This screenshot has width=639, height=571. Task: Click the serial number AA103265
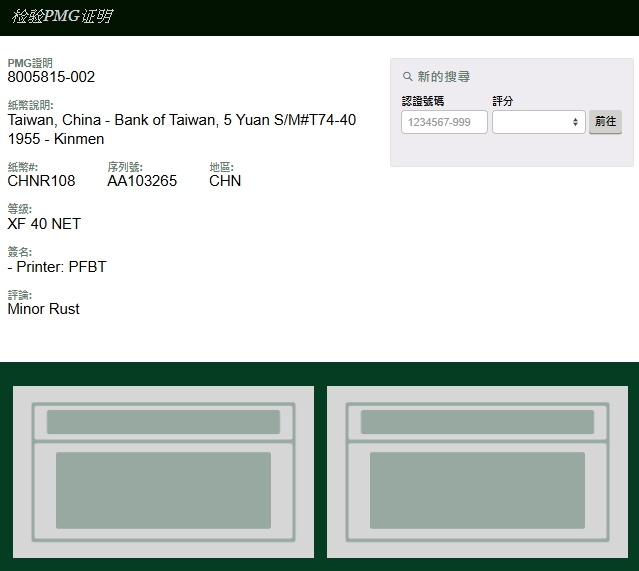pyautogui.click(x=142, y=181)
